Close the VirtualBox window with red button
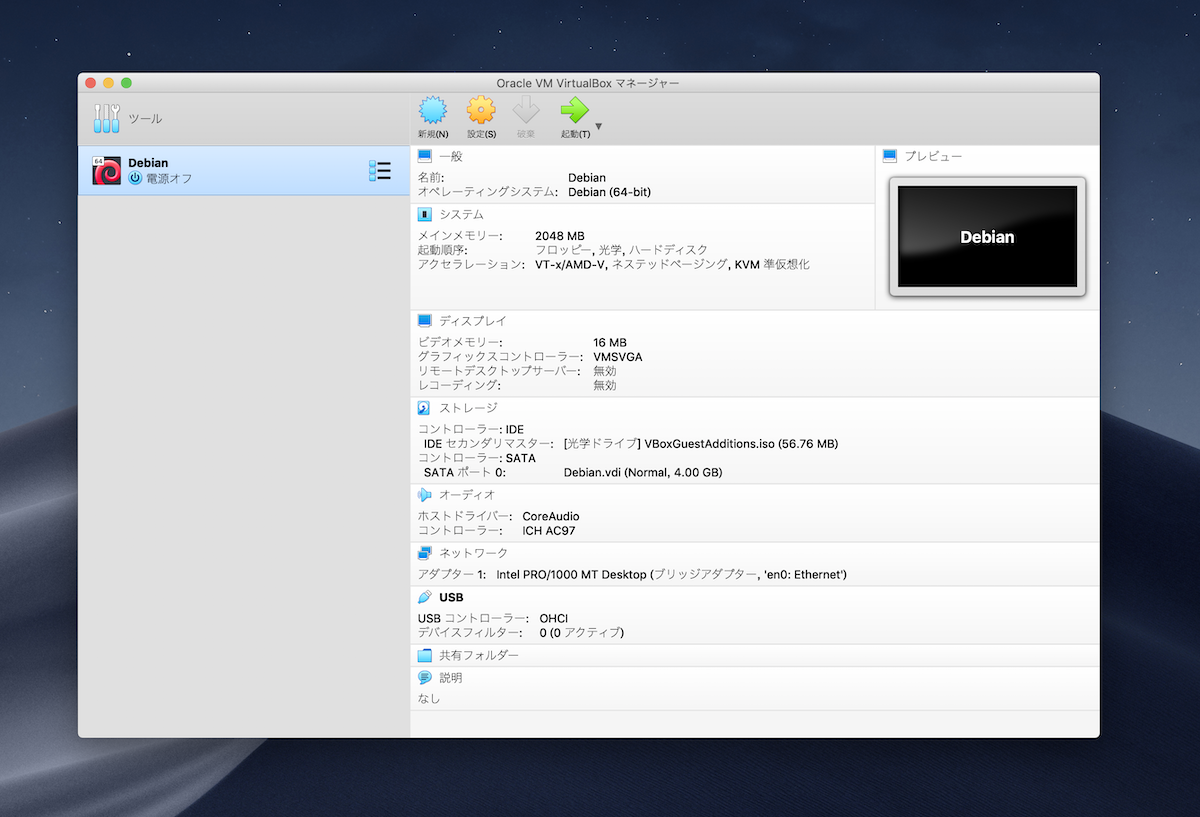 90,83
